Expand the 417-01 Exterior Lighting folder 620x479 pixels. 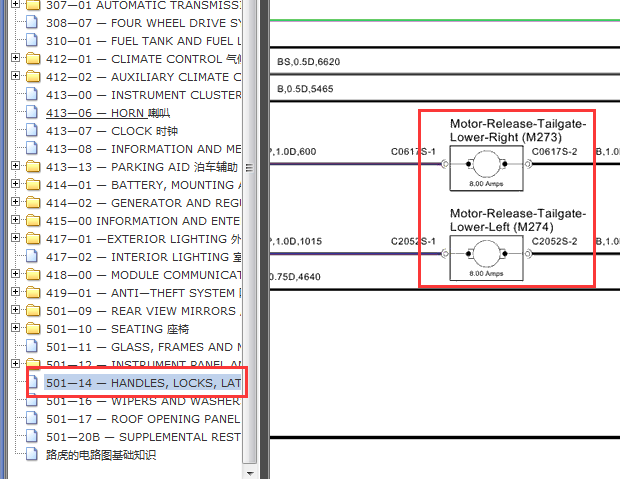click(15, 238)
